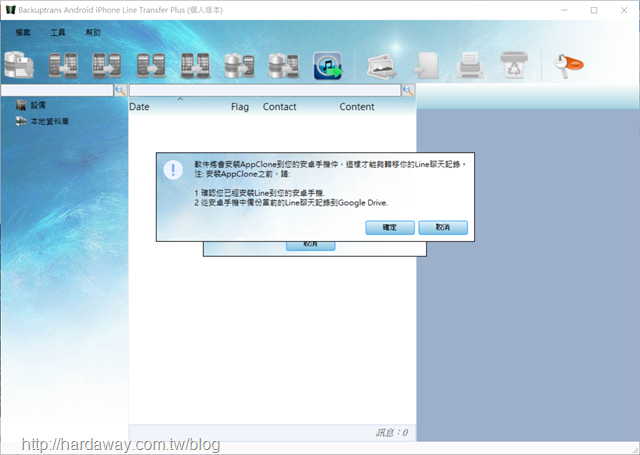Click phone transfer icon beside the backup database icon
Screen dimensions: 640x455
point(63,65)
